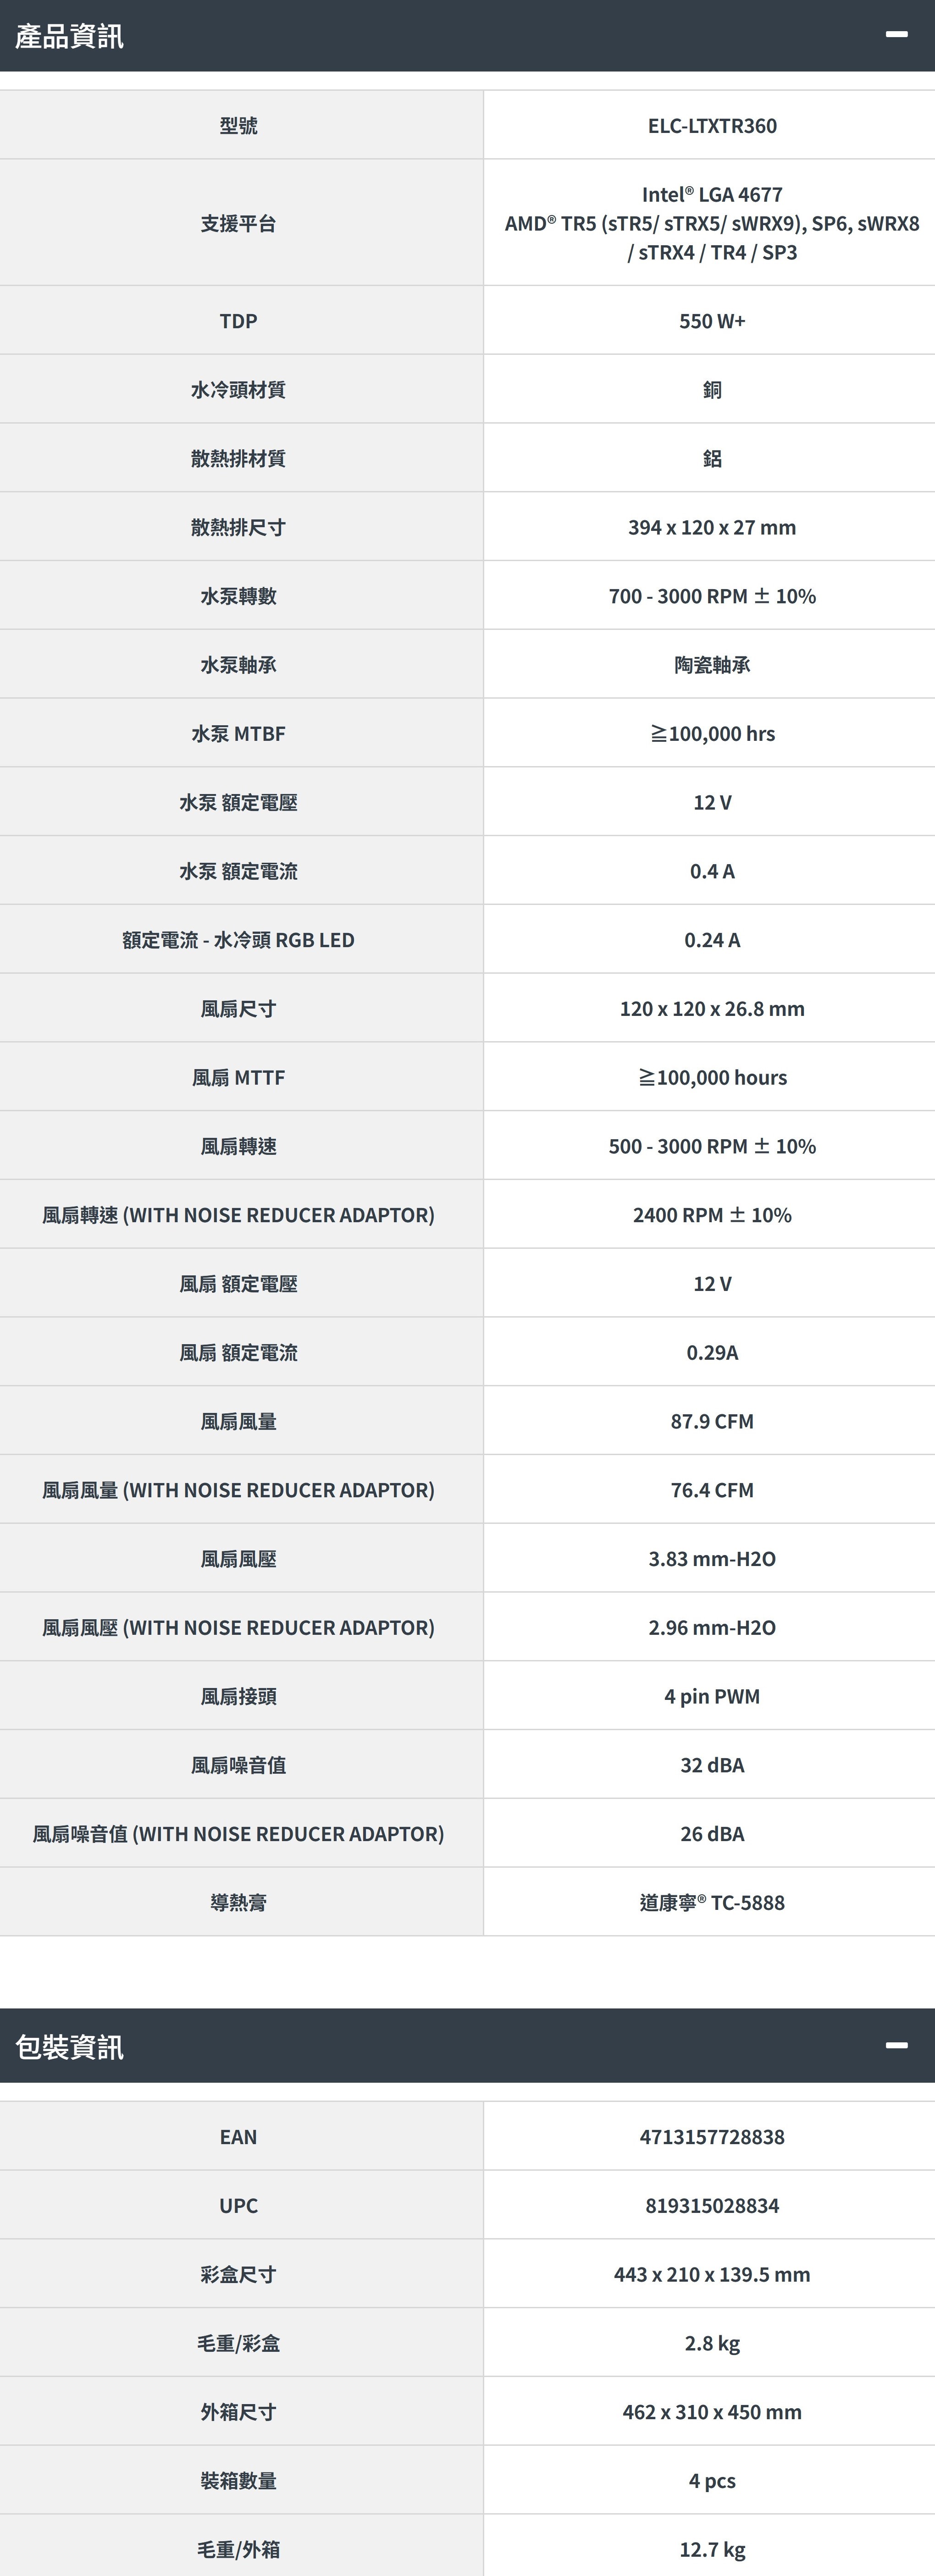Click the 550 W+ TDP value
935x2576 pixels.
coord(712,321)
